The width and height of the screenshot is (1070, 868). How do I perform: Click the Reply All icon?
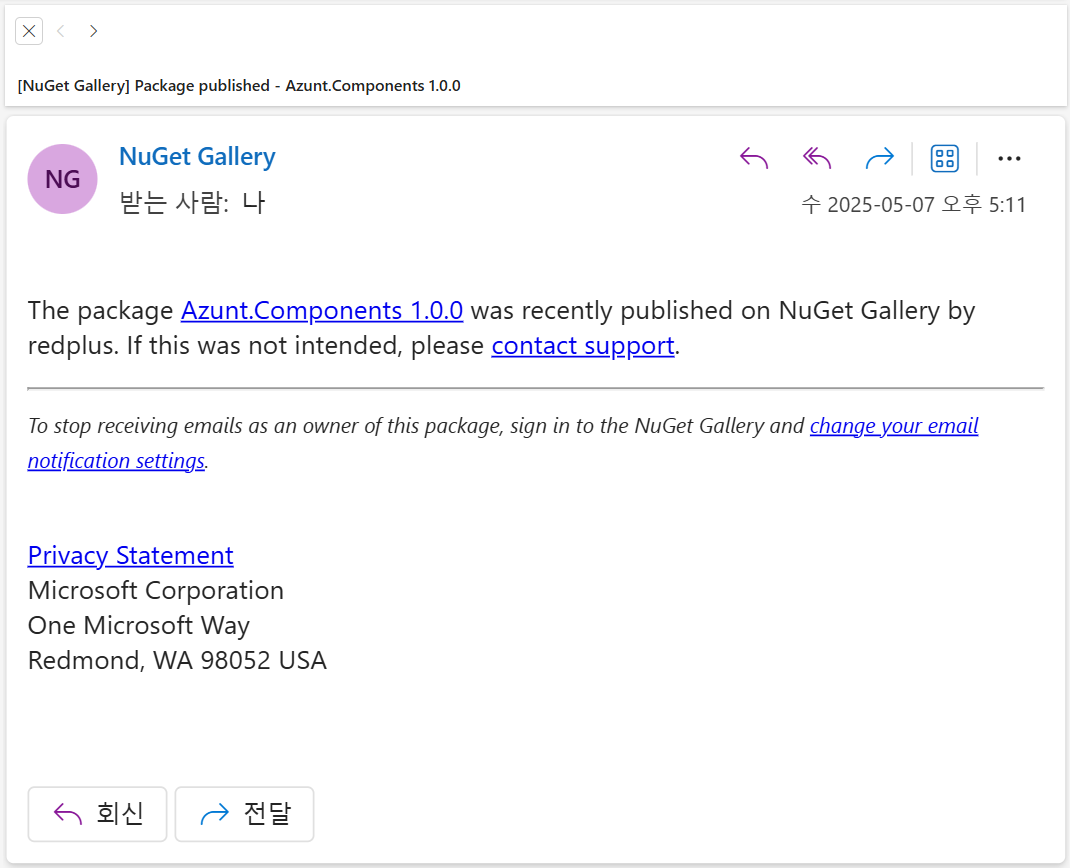816,158
